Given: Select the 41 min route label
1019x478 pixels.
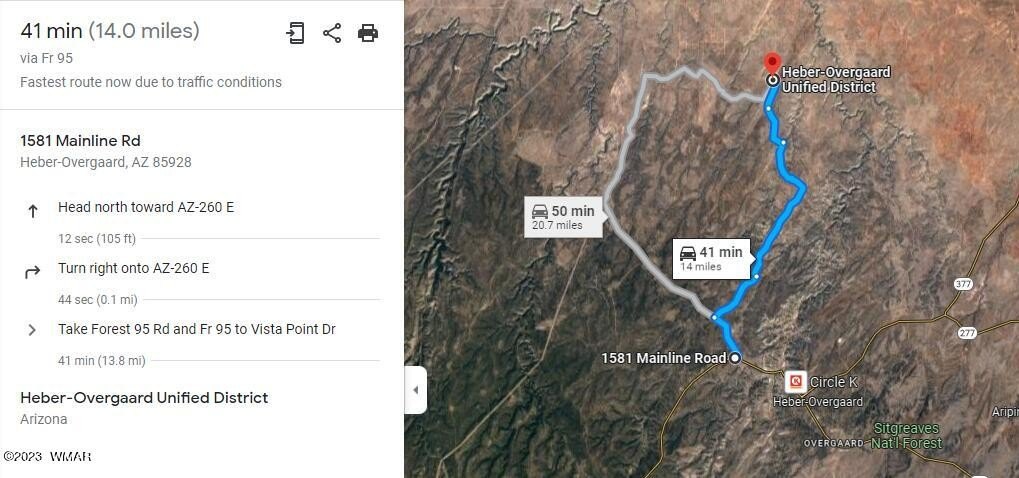Looking at the screenshot, I should (x=711, y=258).
